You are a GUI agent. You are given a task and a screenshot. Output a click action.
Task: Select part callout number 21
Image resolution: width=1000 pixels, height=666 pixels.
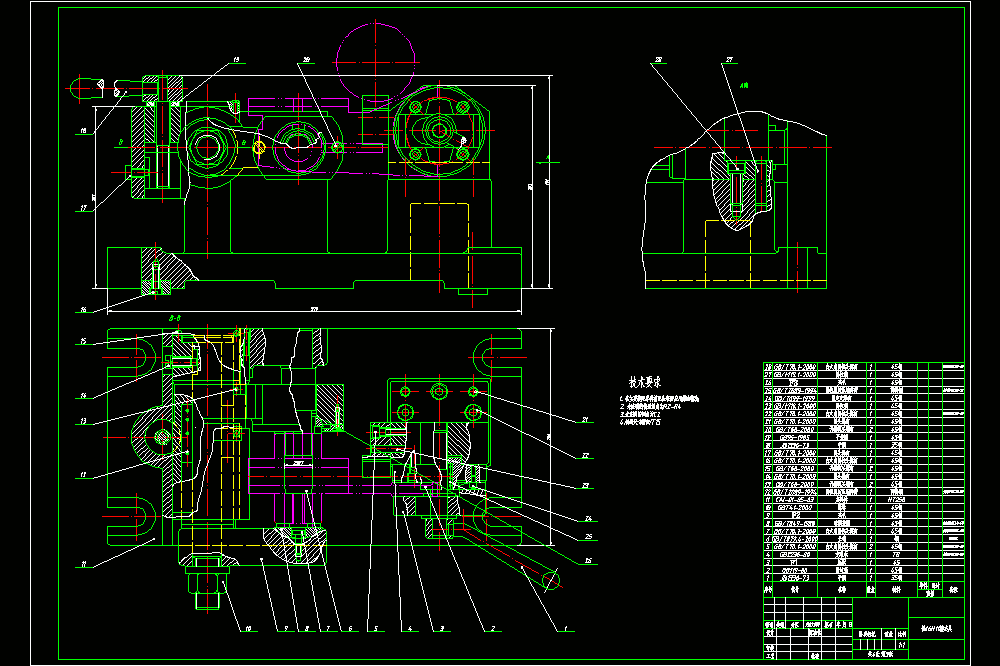(585, 420)
